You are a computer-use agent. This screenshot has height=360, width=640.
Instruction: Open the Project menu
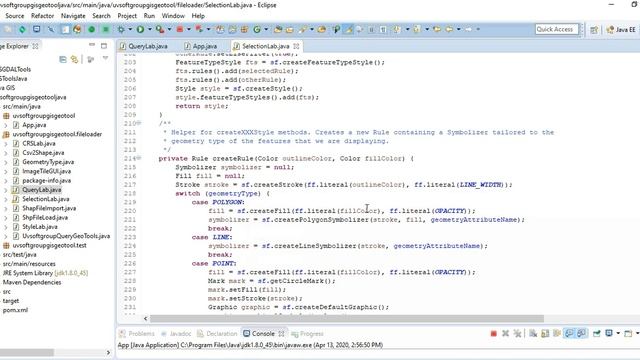(127, 16)
